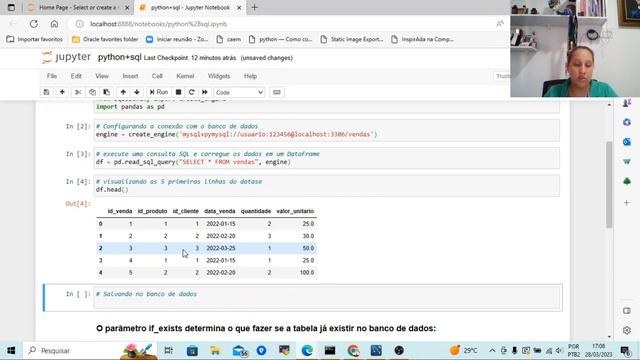Click the notebook vertical scrollbar
The width and height of the screenshot is (640, 360).
[609, 184]
